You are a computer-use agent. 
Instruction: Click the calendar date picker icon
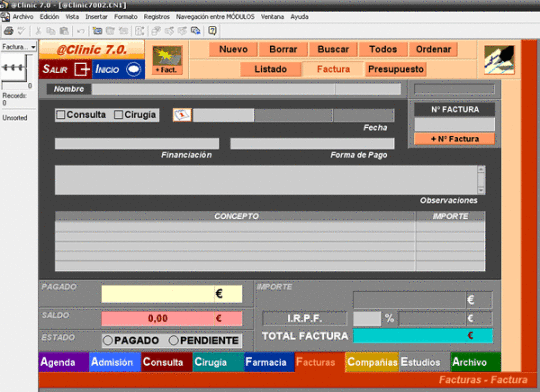point(182,115)
